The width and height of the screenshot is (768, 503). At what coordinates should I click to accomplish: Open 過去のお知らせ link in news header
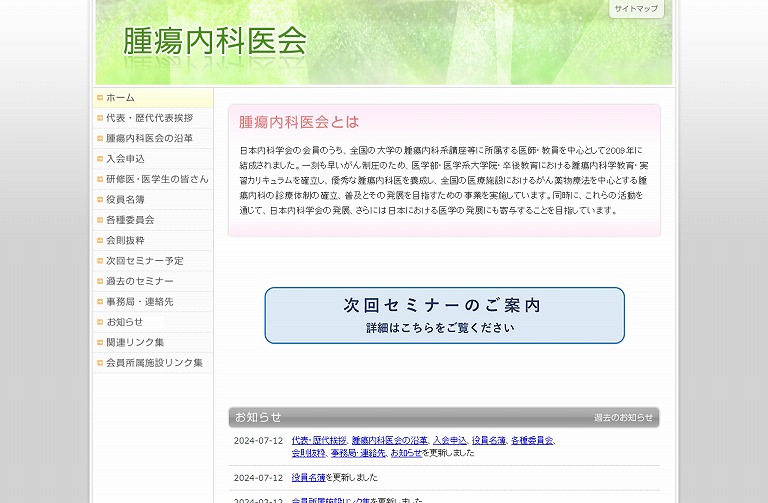[623, 418]
